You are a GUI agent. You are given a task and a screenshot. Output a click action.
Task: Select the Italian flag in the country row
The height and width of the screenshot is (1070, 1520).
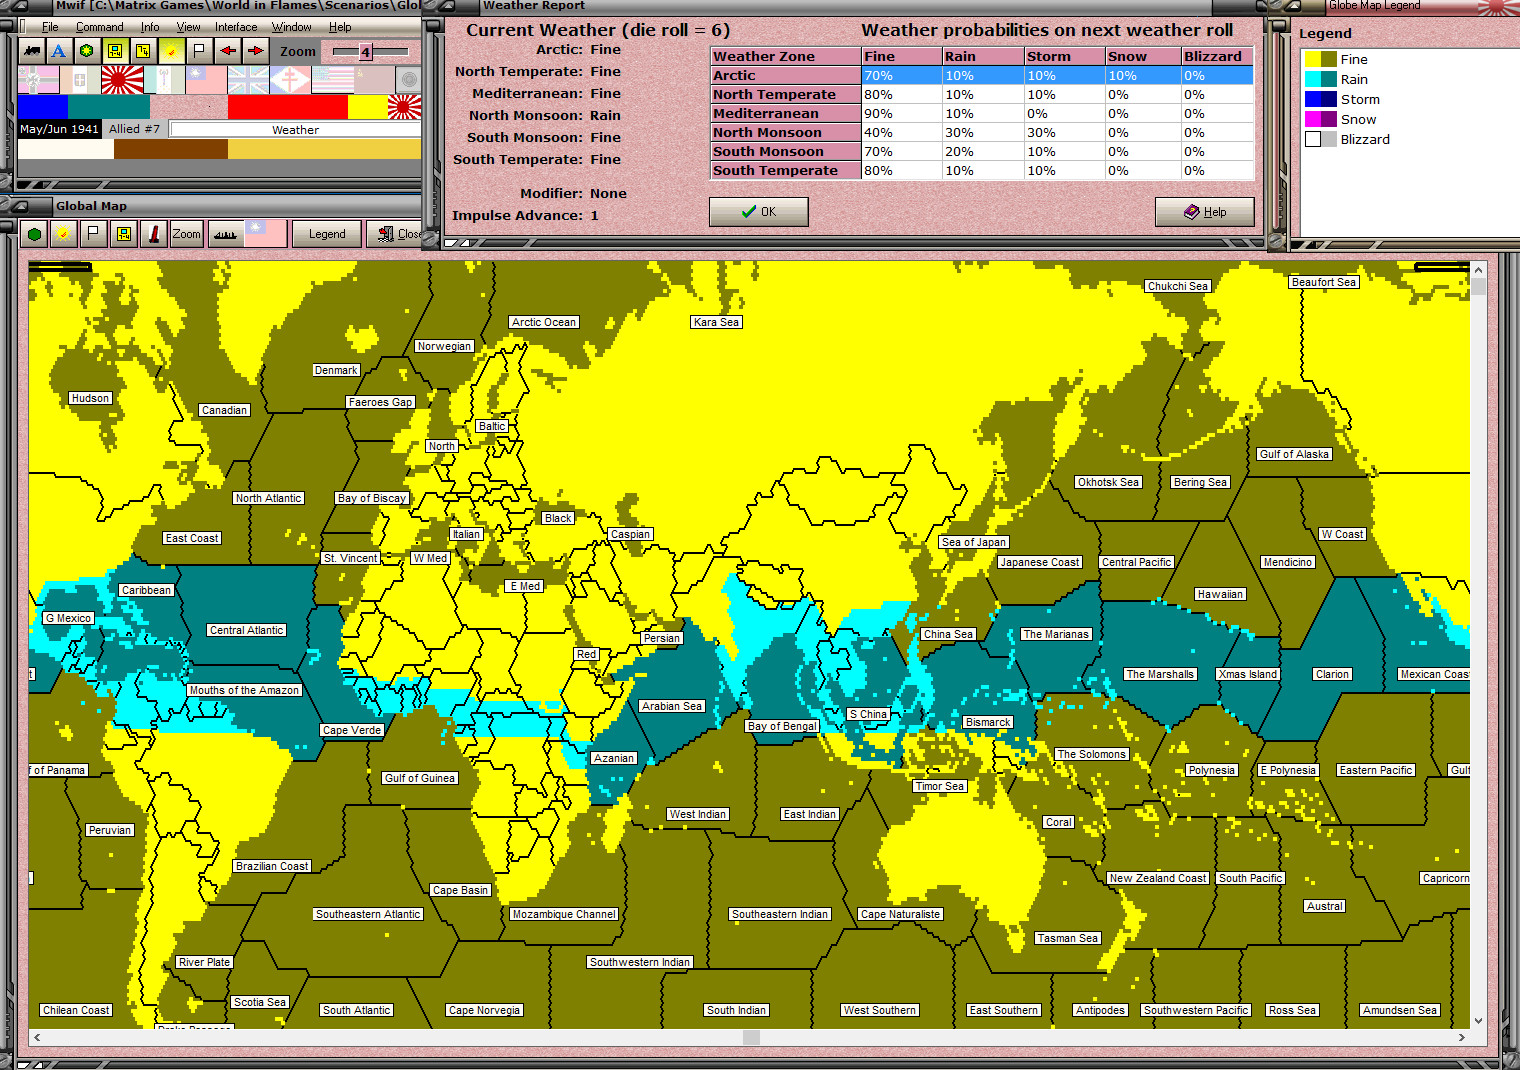(80, 80)
